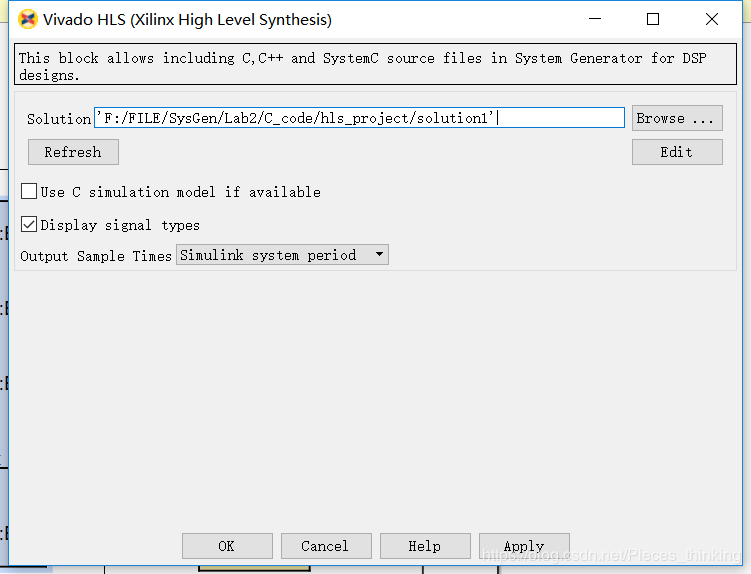
Task: Click the Refresh button
Action: [x=73, y=152]
